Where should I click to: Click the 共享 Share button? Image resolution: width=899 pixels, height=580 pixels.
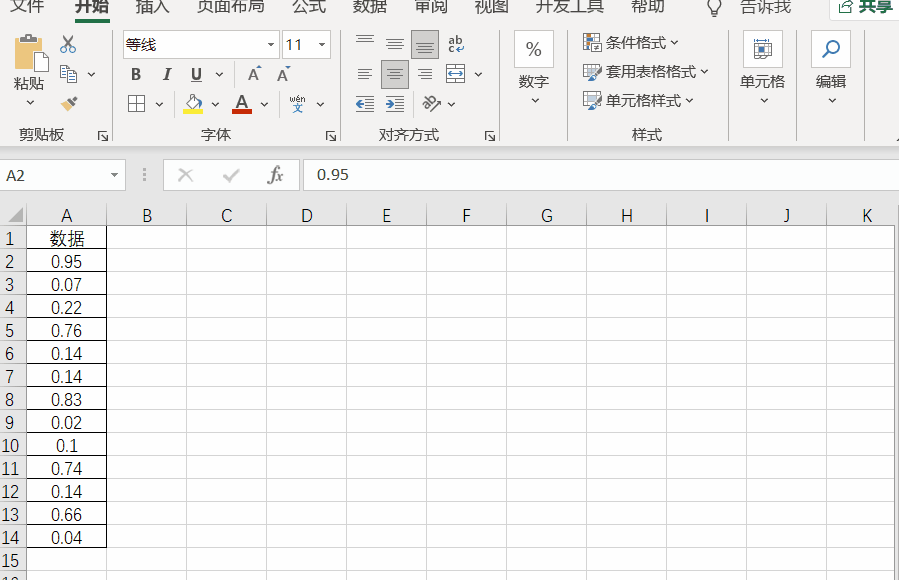tap(866, 7)
